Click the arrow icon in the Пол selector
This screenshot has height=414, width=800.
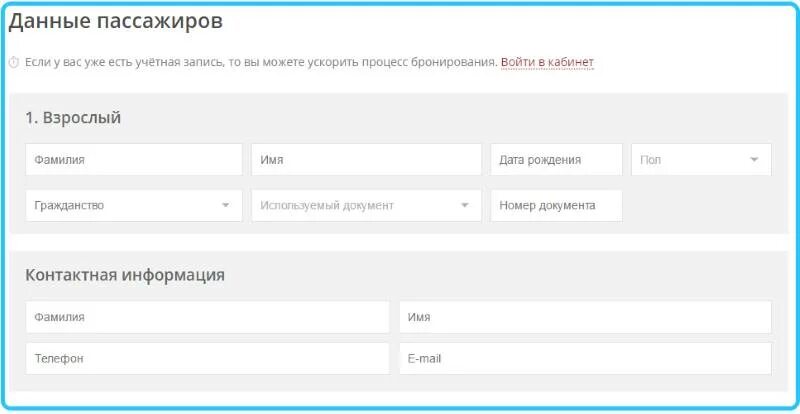click(x=754, y=160)
